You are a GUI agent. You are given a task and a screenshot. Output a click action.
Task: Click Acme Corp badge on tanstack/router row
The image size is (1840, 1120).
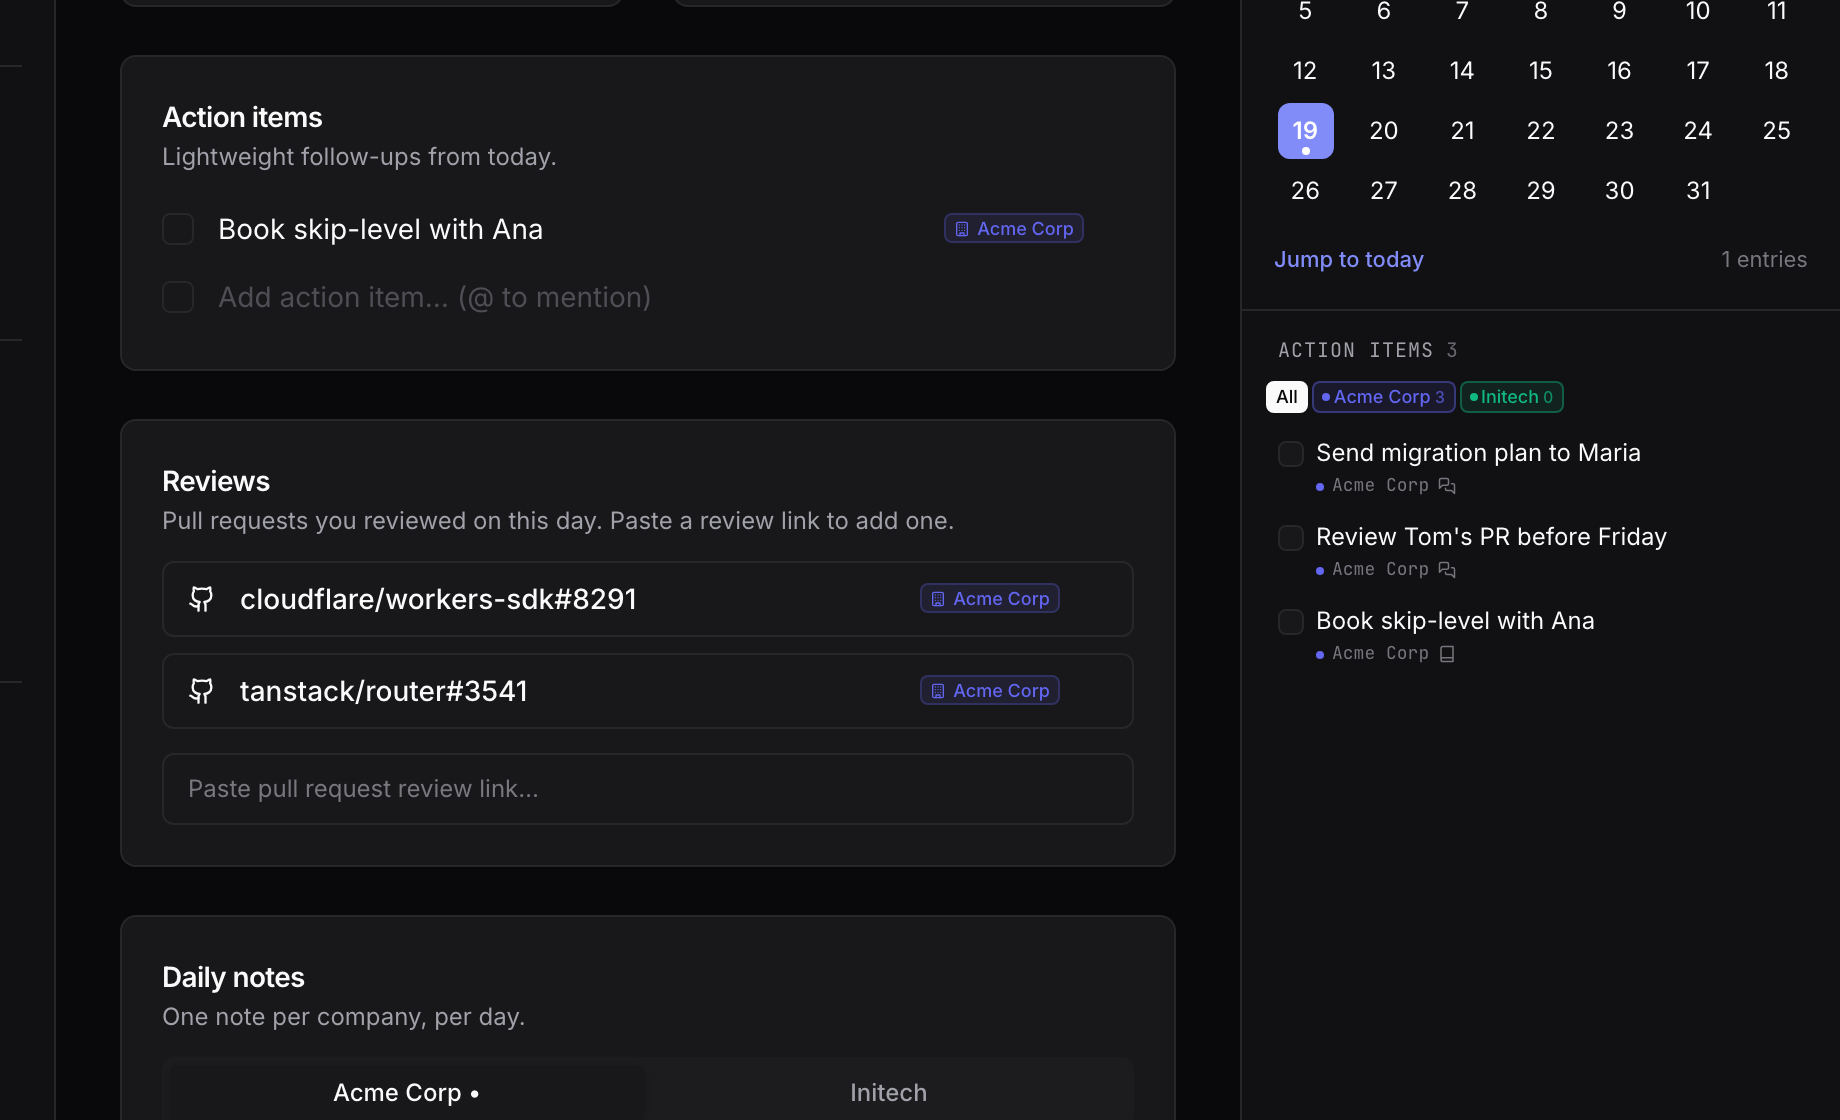(990, 691)
